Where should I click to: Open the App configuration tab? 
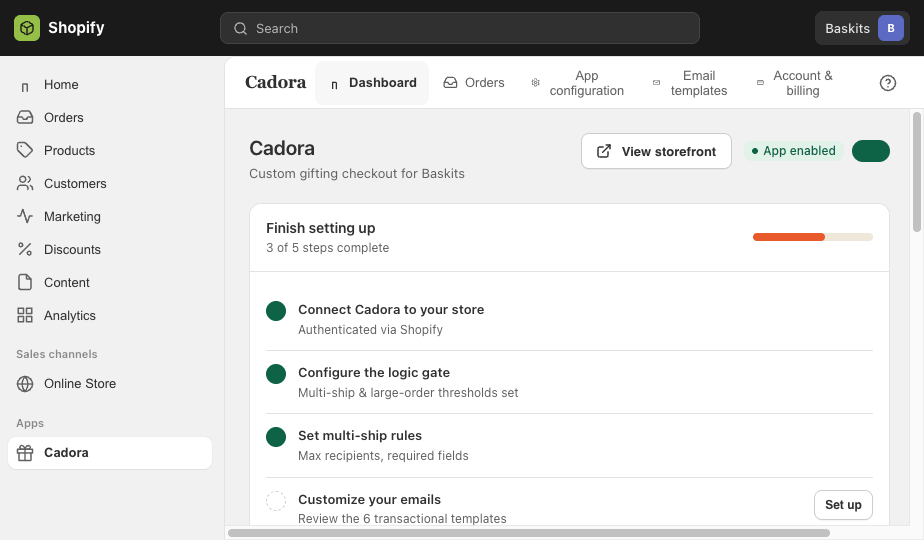(578, 83)
